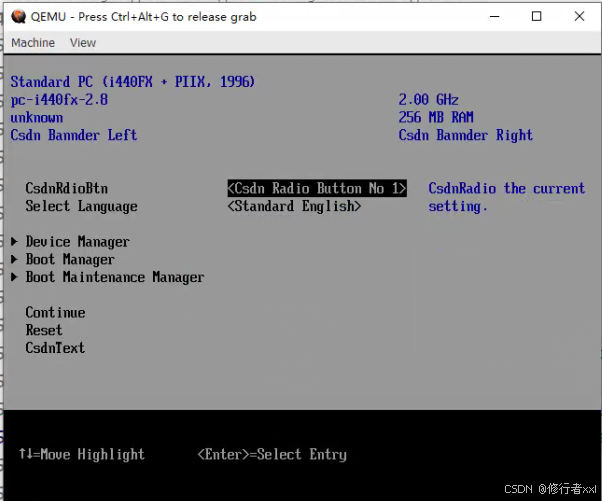Select the Select Language label
Viewport: 602px width, 501px height.
81,207
